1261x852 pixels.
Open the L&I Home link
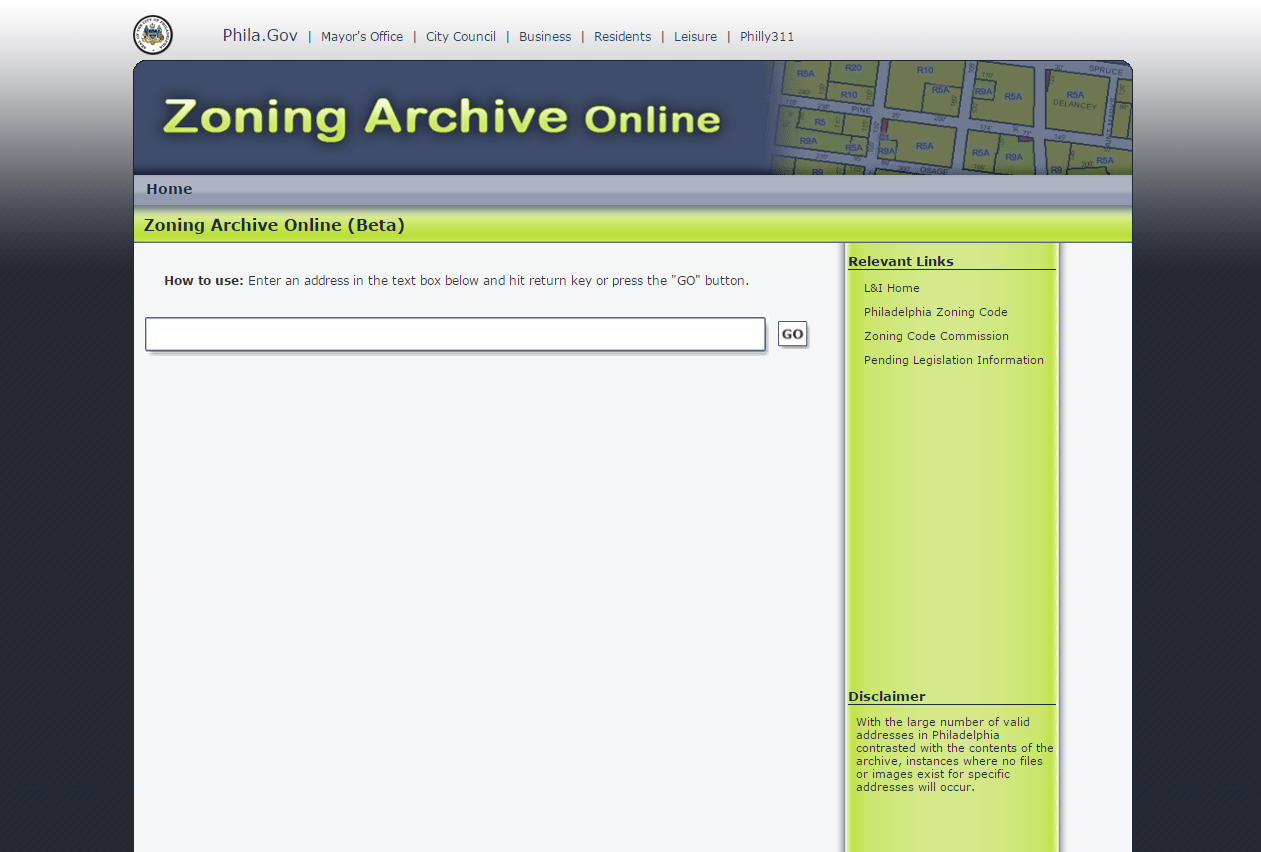[892, 288]
